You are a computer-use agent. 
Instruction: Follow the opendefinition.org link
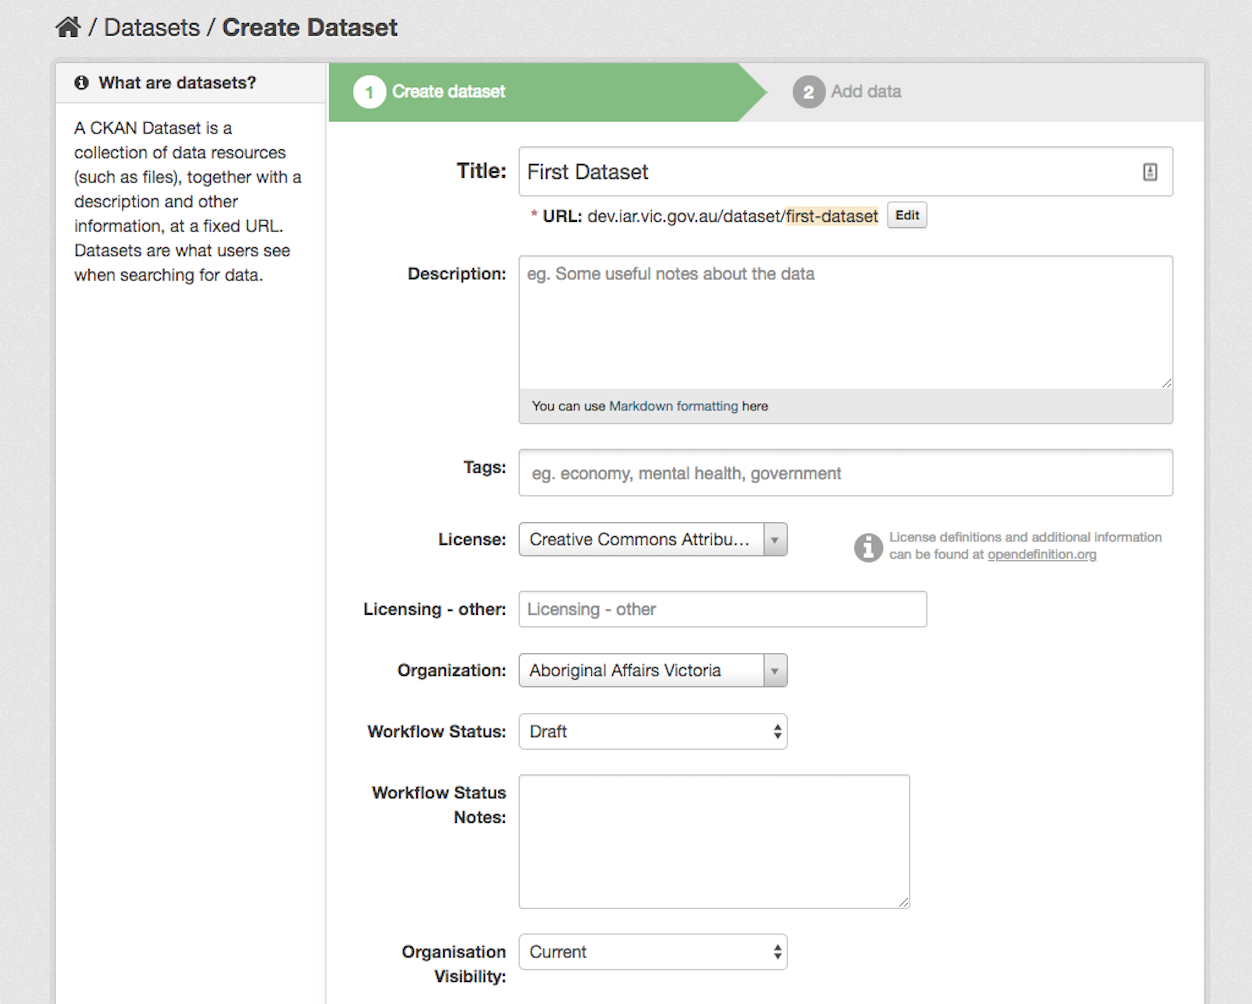pos(1041,554)
